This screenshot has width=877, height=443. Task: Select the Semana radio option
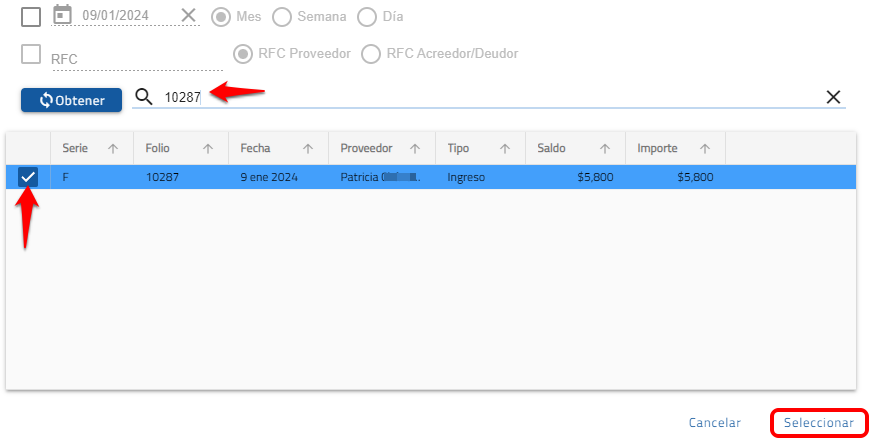[283, 17]
